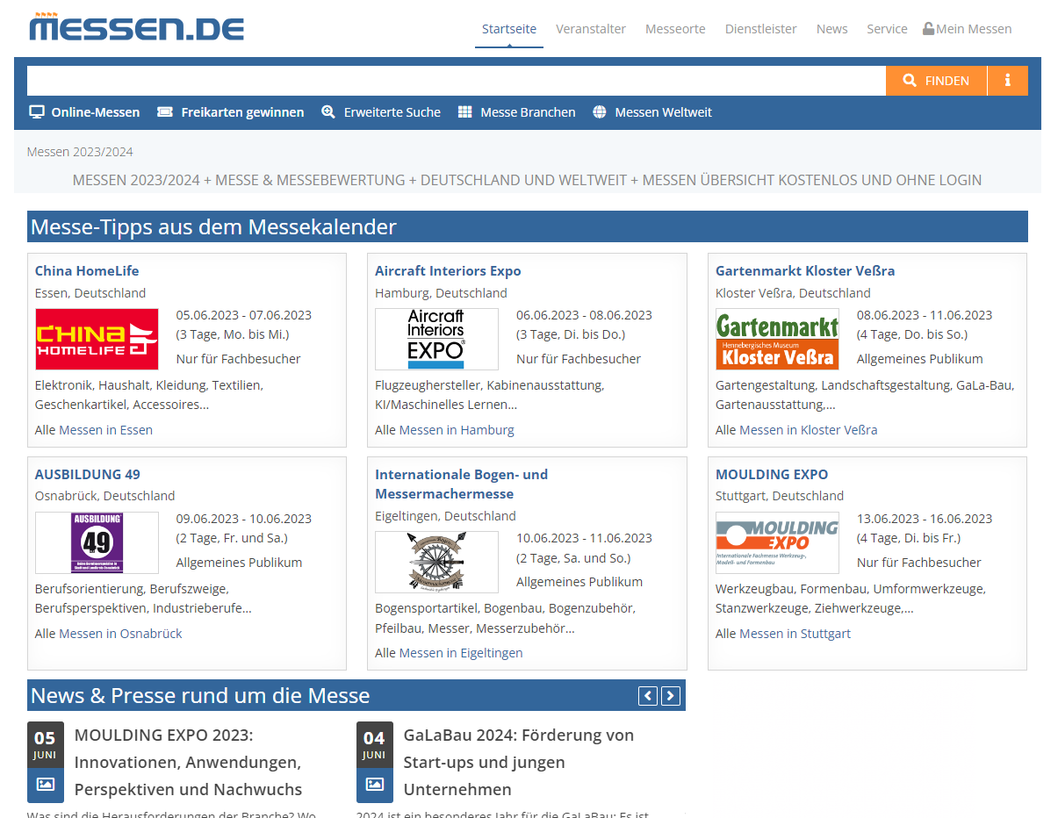Click image icon under 05 Juni date

45,784
